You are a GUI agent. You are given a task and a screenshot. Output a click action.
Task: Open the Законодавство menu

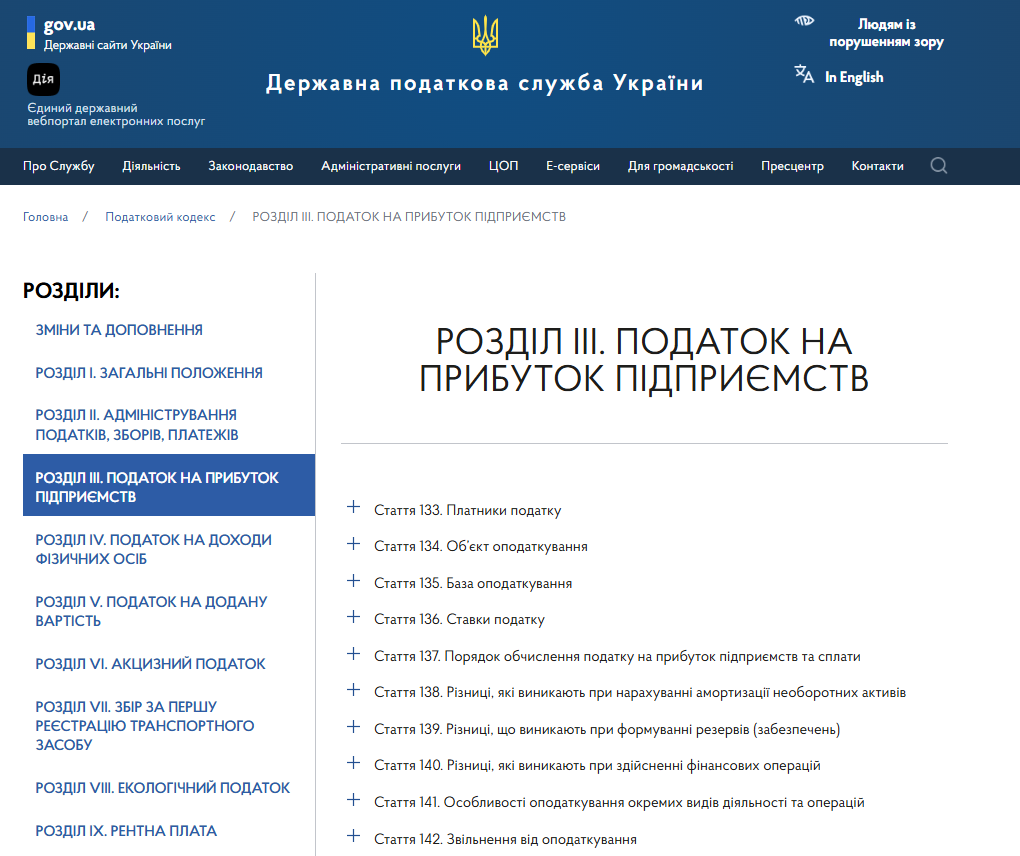[x=250, y=166]
